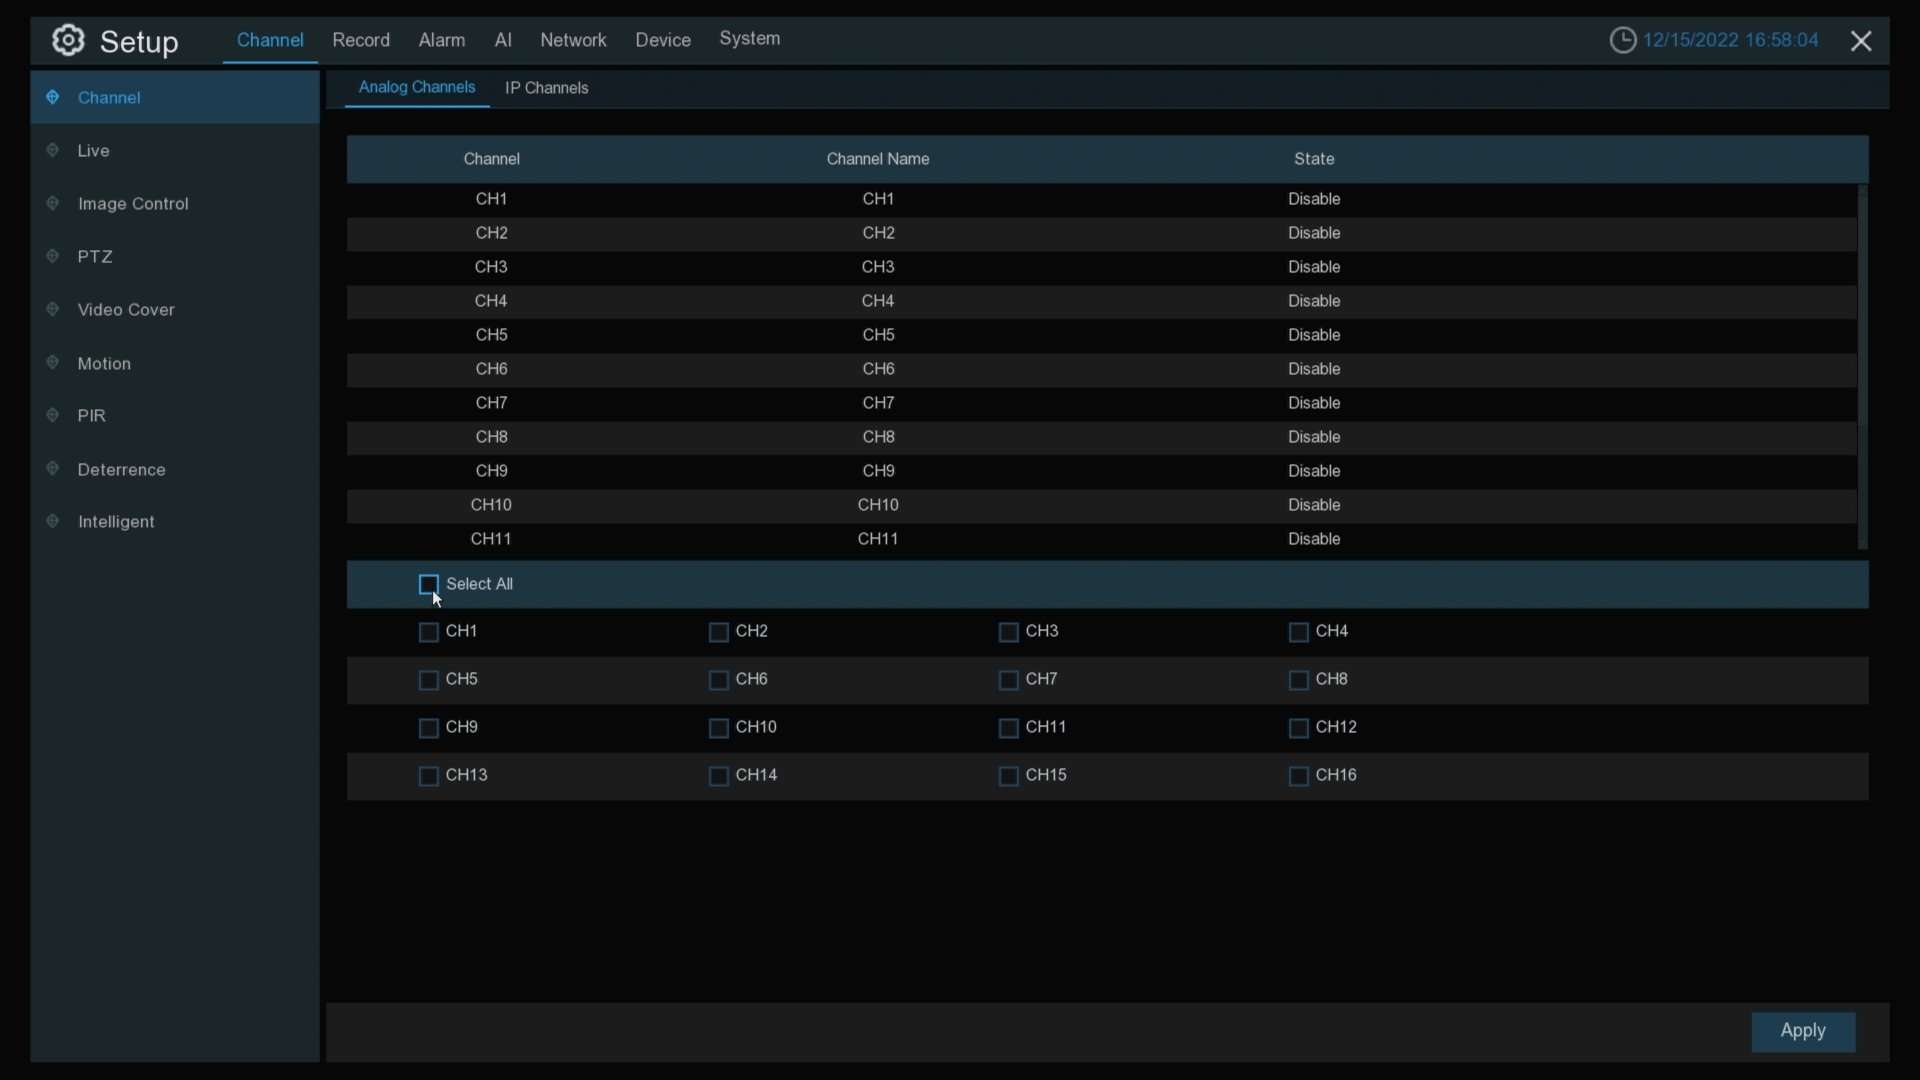Close the Setup window with X
Viewport: 1920px width, 1080px height.
tap(1861, 41)
